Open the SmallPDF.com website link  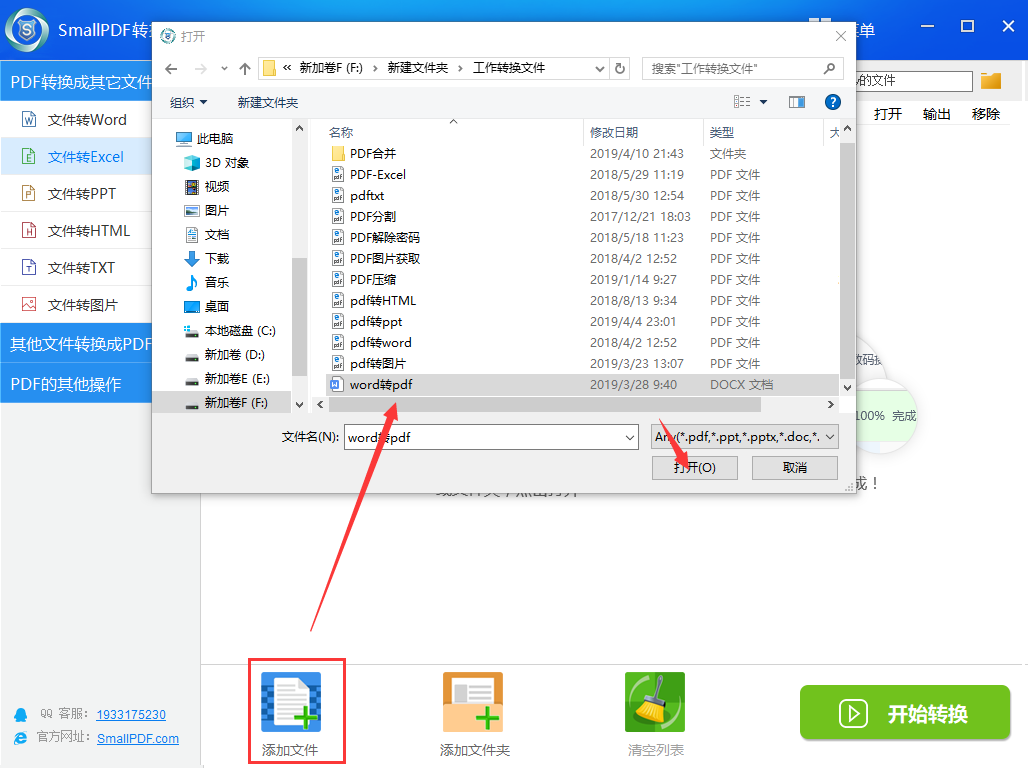[x=138, y=739]
